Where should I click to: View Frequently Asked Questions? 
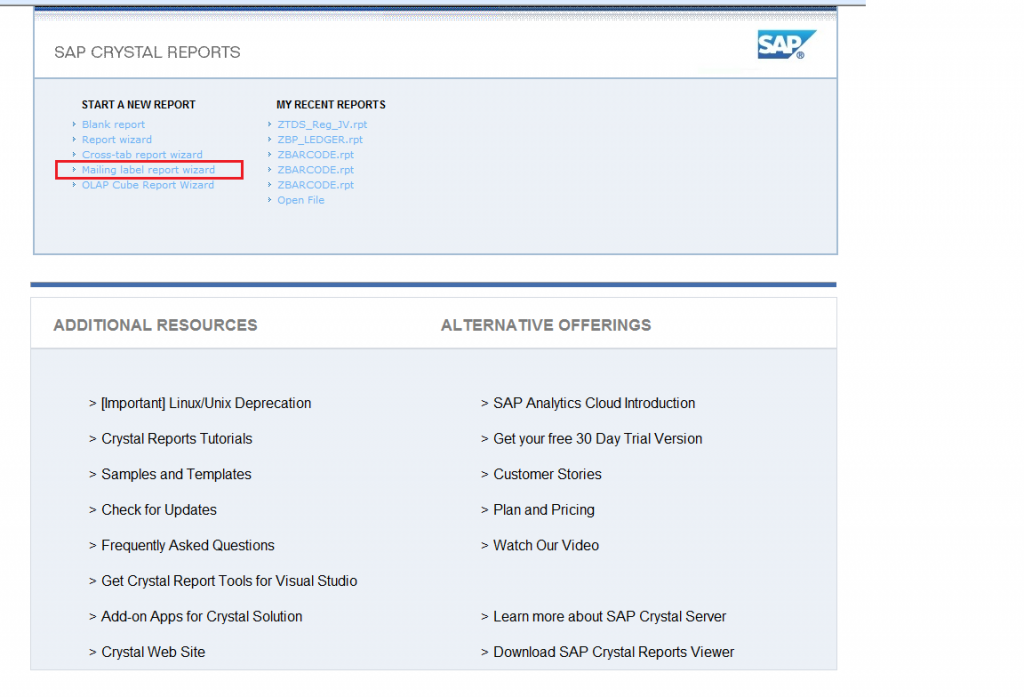pos(187,545)
